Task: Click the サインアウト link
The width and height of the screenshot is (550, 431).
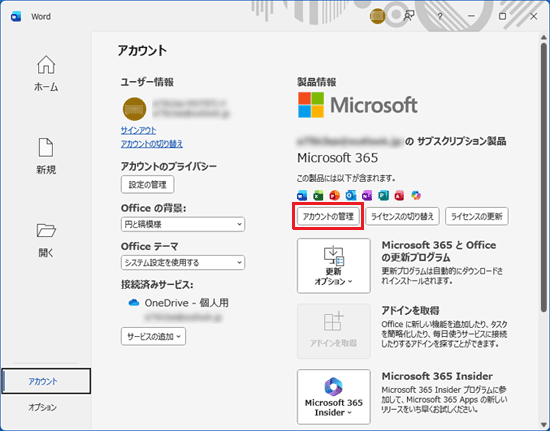Action: [x=139, y=130]
